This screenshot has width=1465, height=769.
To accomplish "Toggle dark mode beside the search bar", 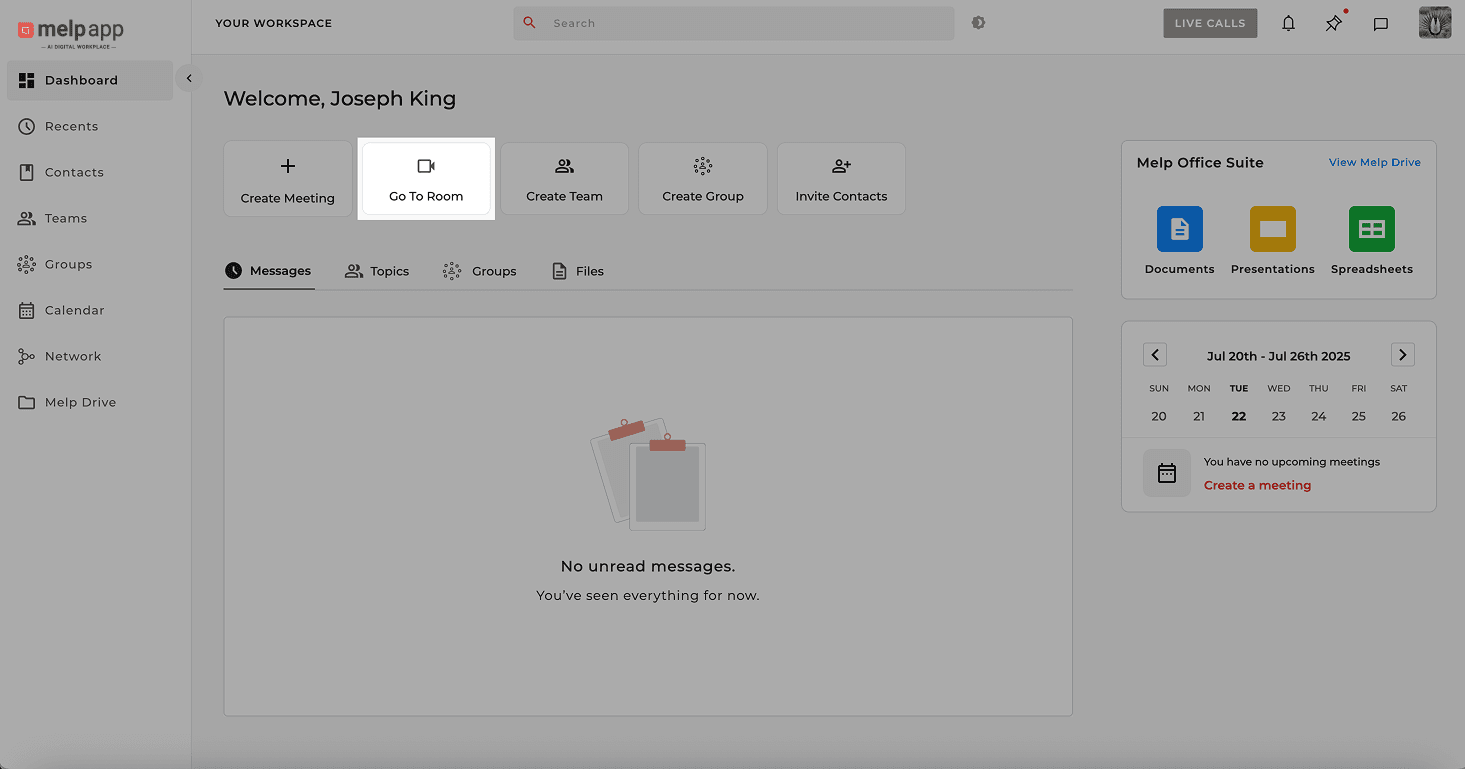I will [978, 22].
